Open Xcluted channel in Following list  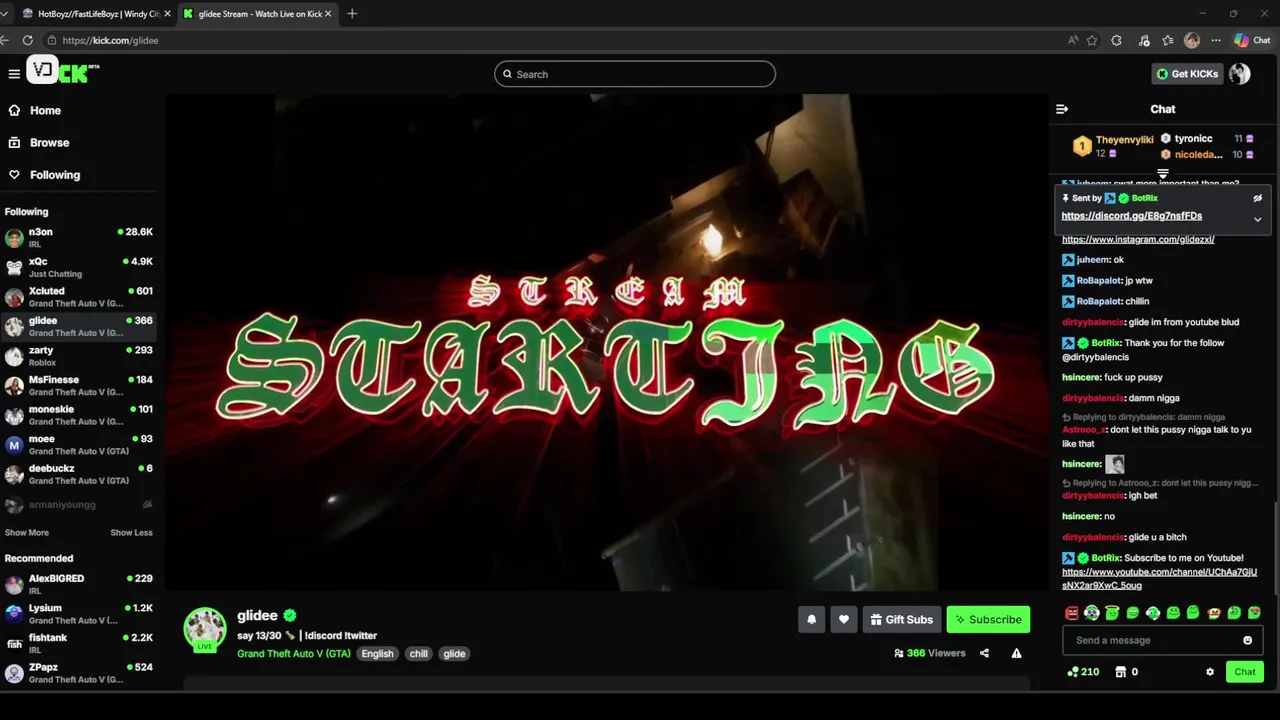pyautogui.click(x=79, y=297)
